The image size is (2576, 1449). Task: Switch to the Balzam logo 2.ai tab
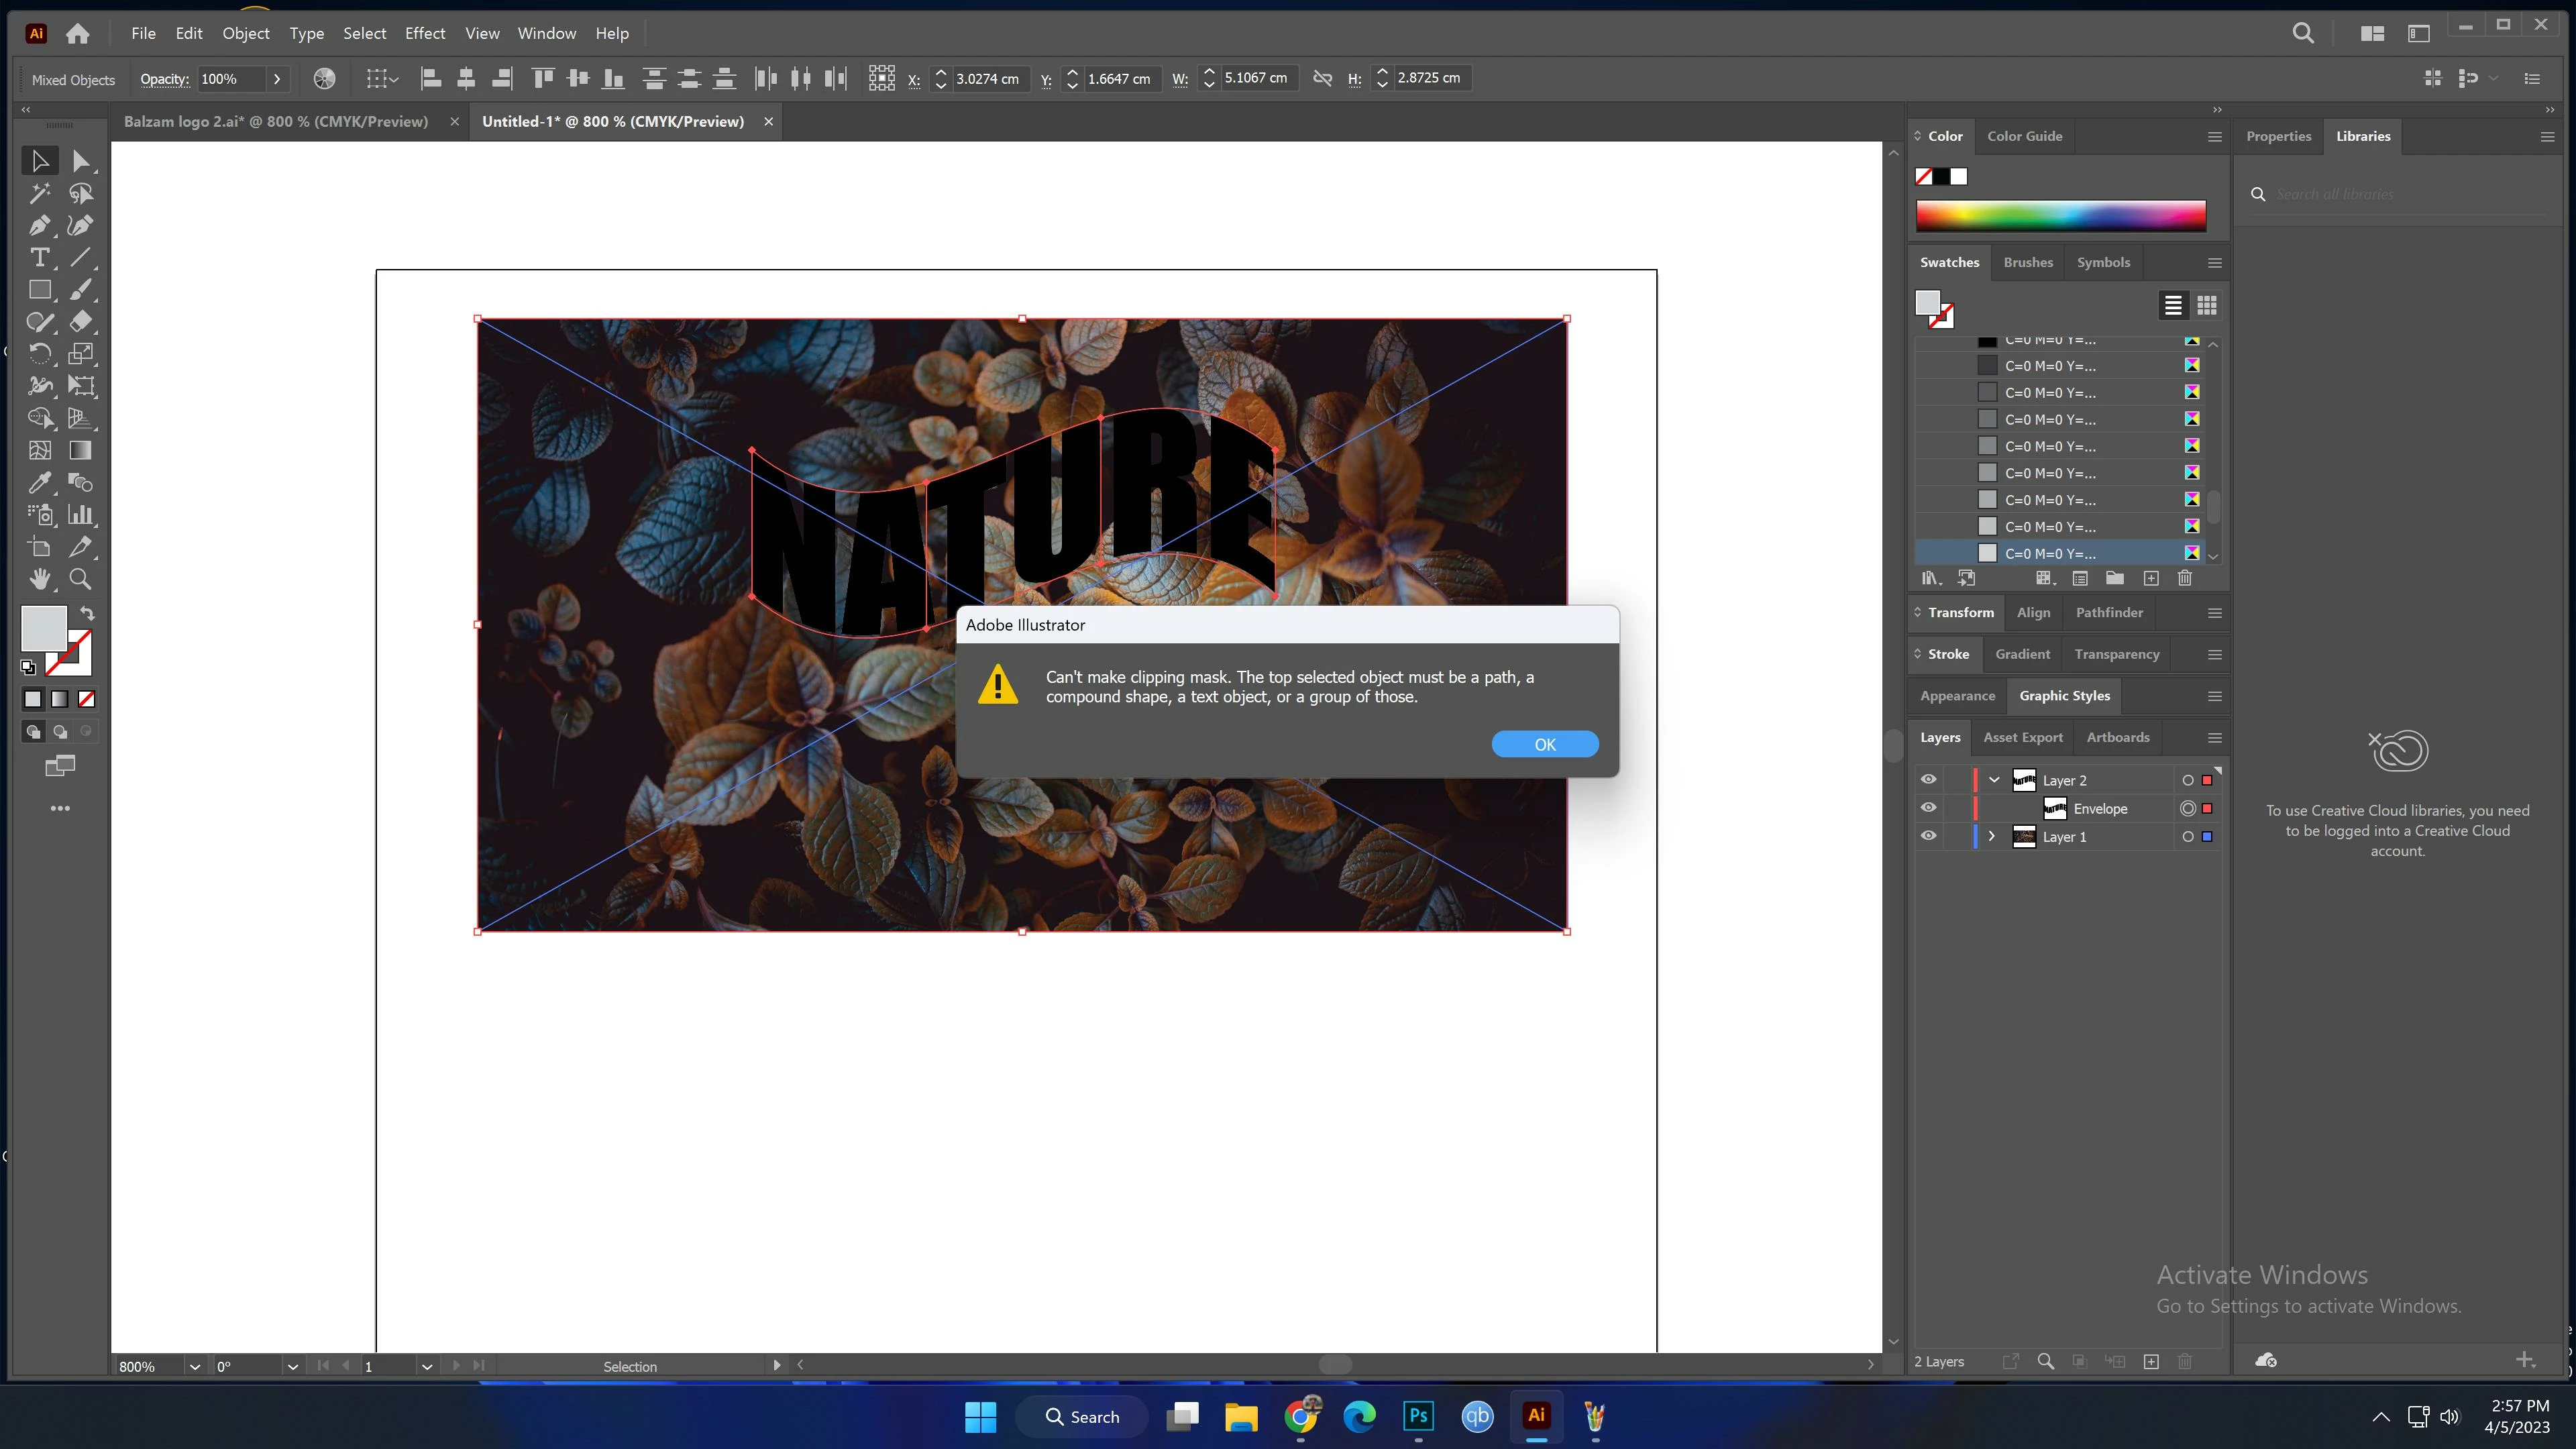click(276, 121)
